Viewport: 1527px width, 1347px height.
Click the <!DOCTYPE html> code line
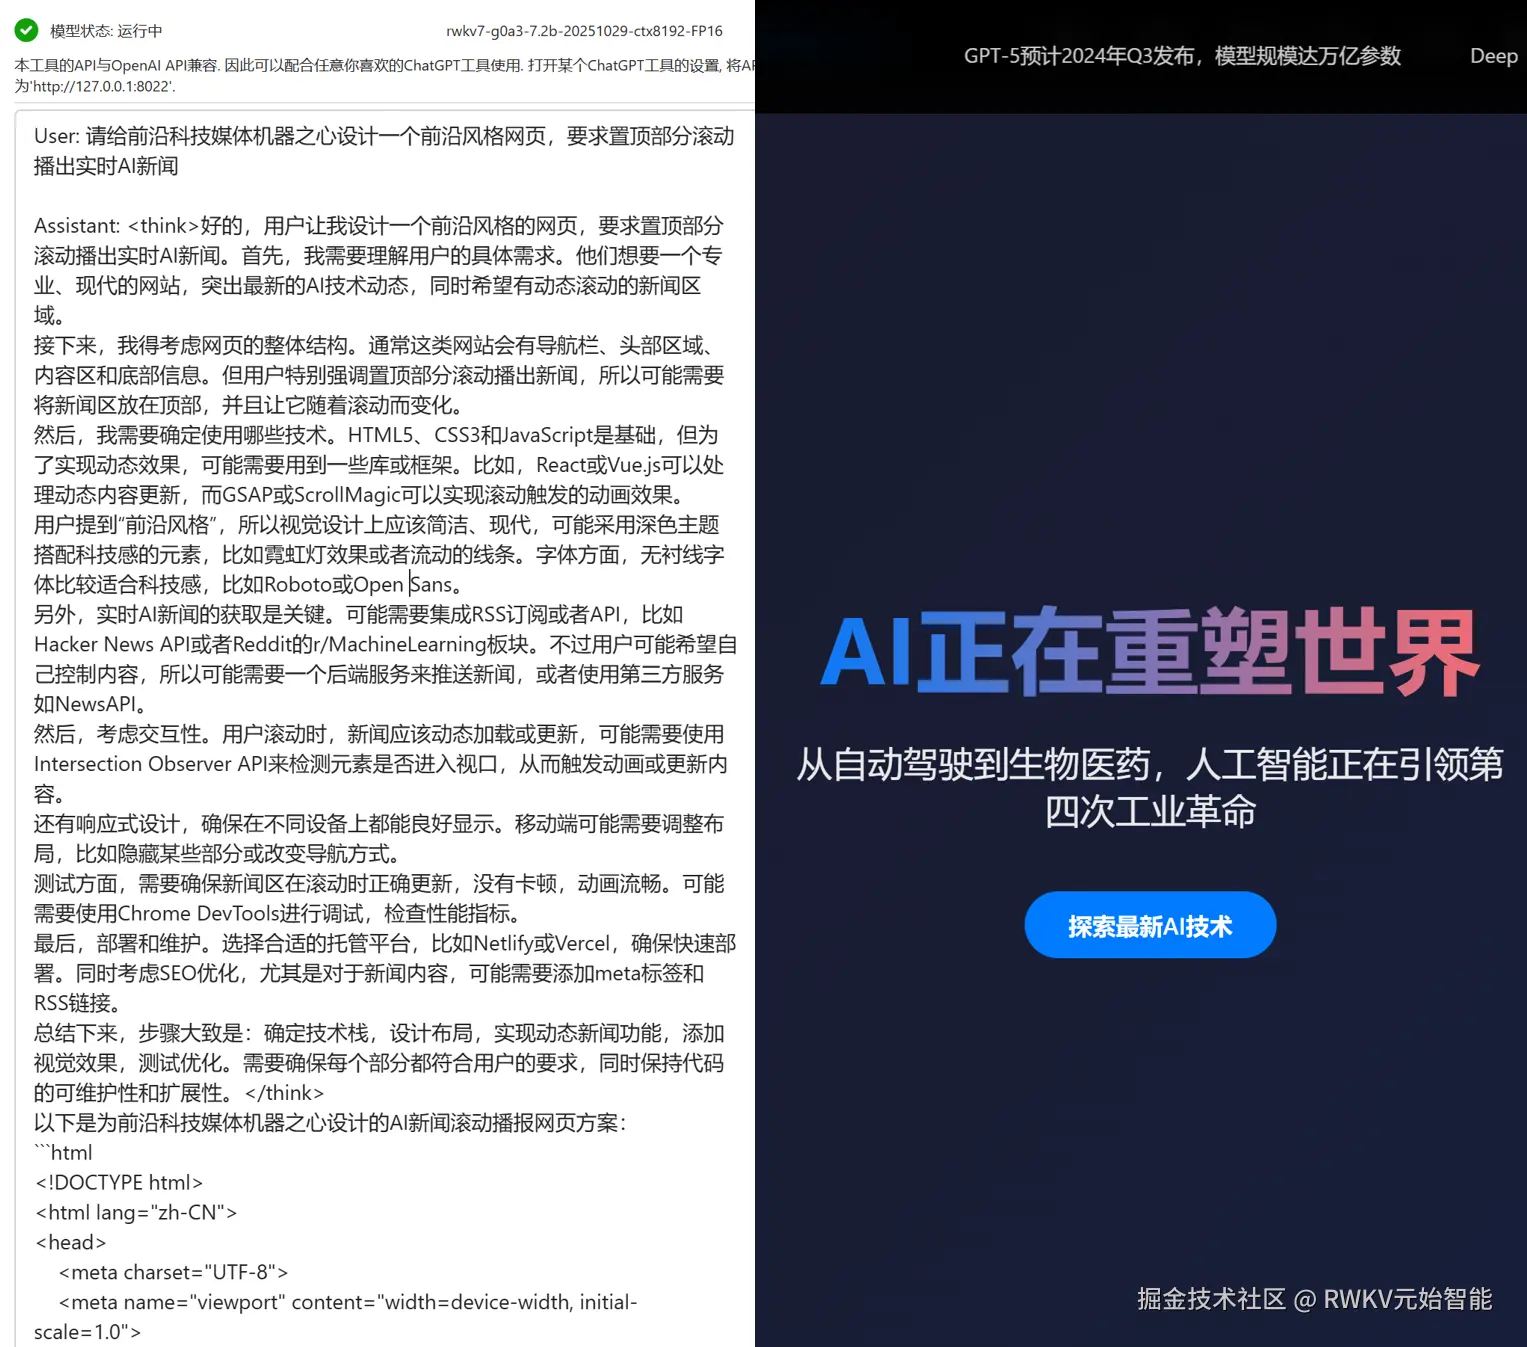point(119,1182)
